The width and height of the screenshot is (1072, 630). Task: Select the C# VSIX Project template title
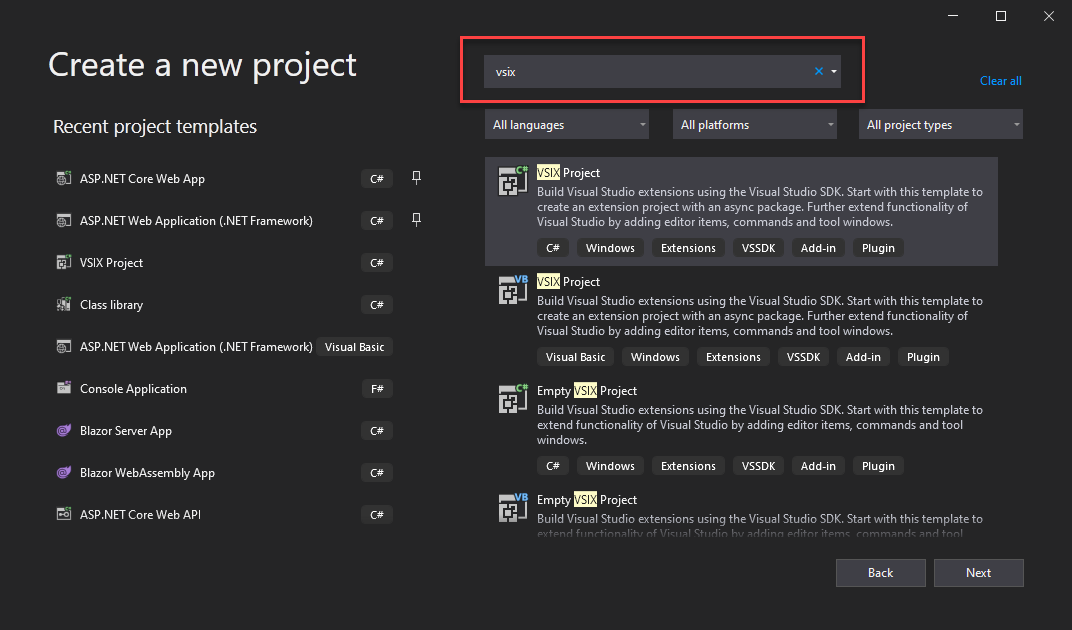tap(568, 172)
